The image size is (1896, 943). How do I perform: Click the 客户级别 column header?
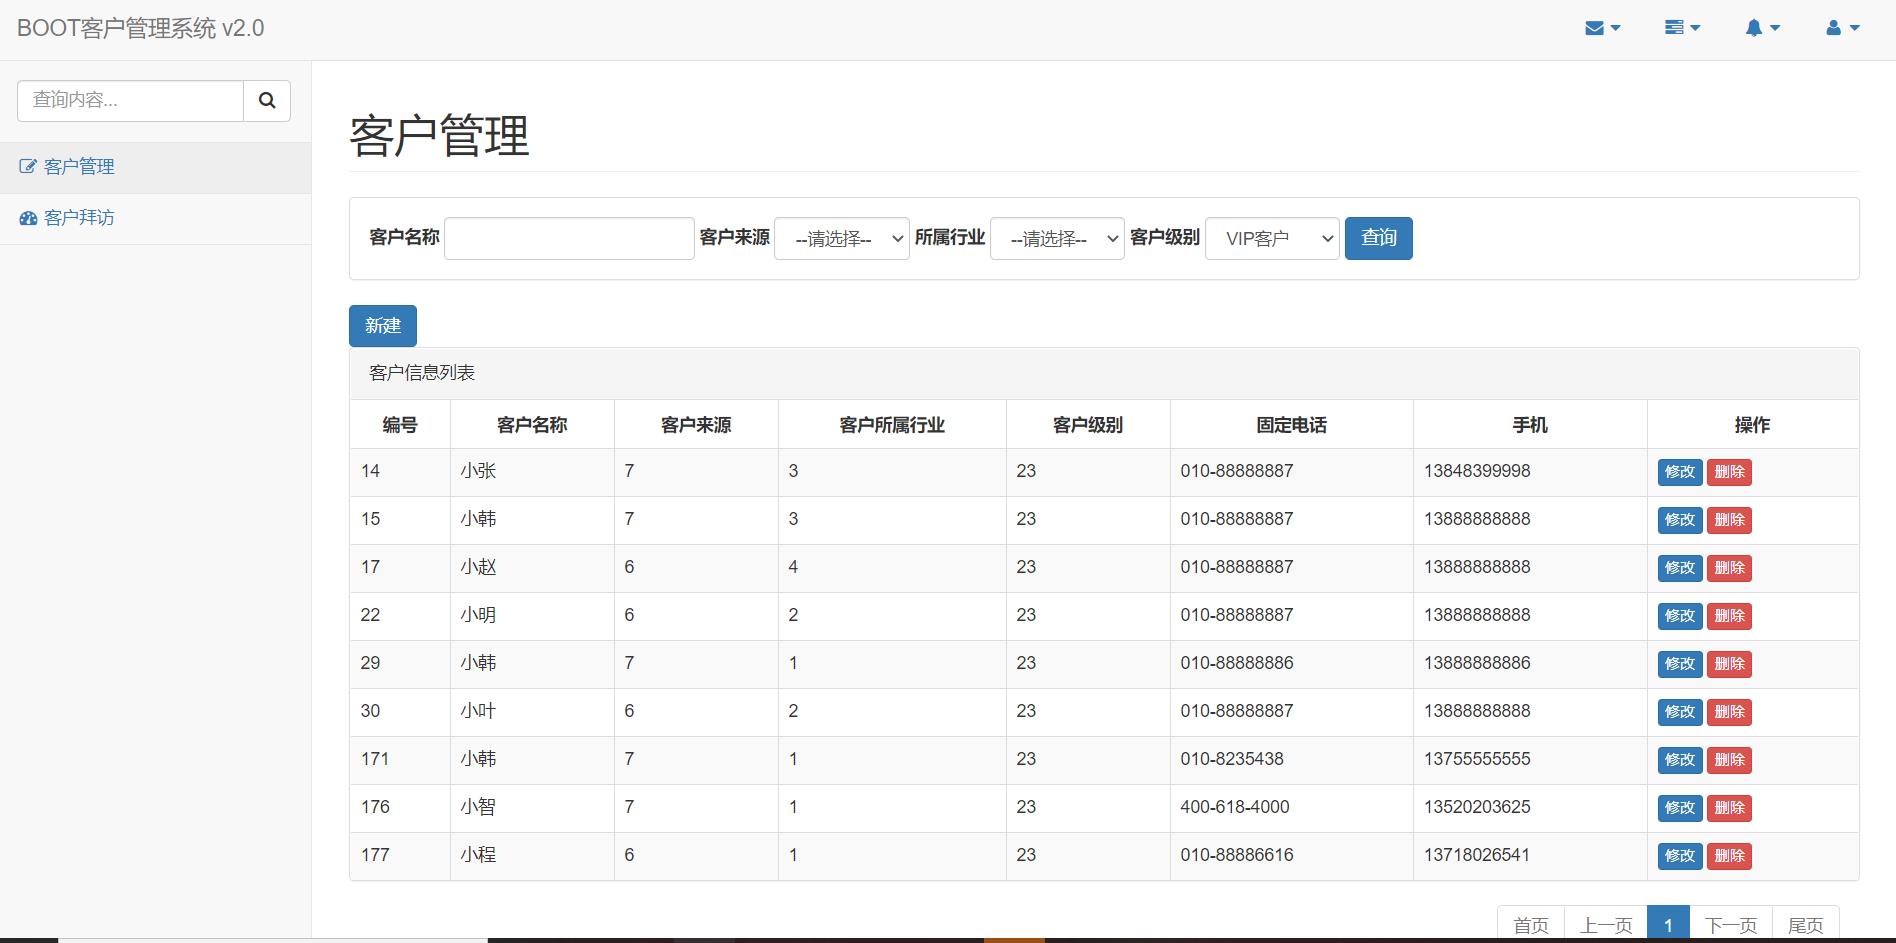(x=1088, y=425)
